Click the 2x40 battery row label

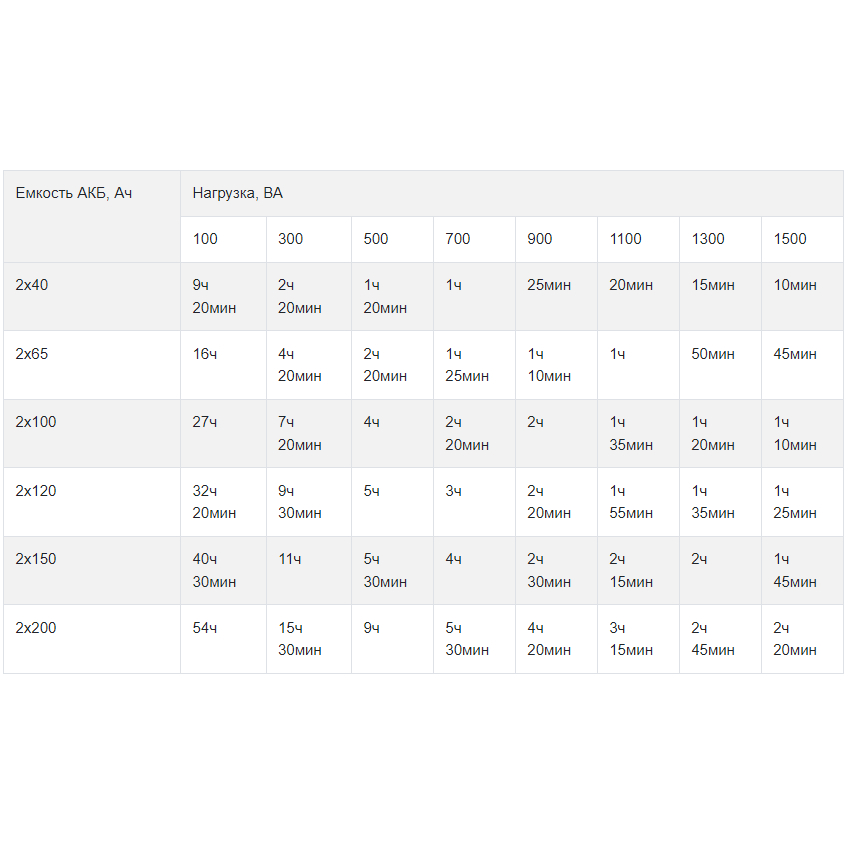(92, 297)
